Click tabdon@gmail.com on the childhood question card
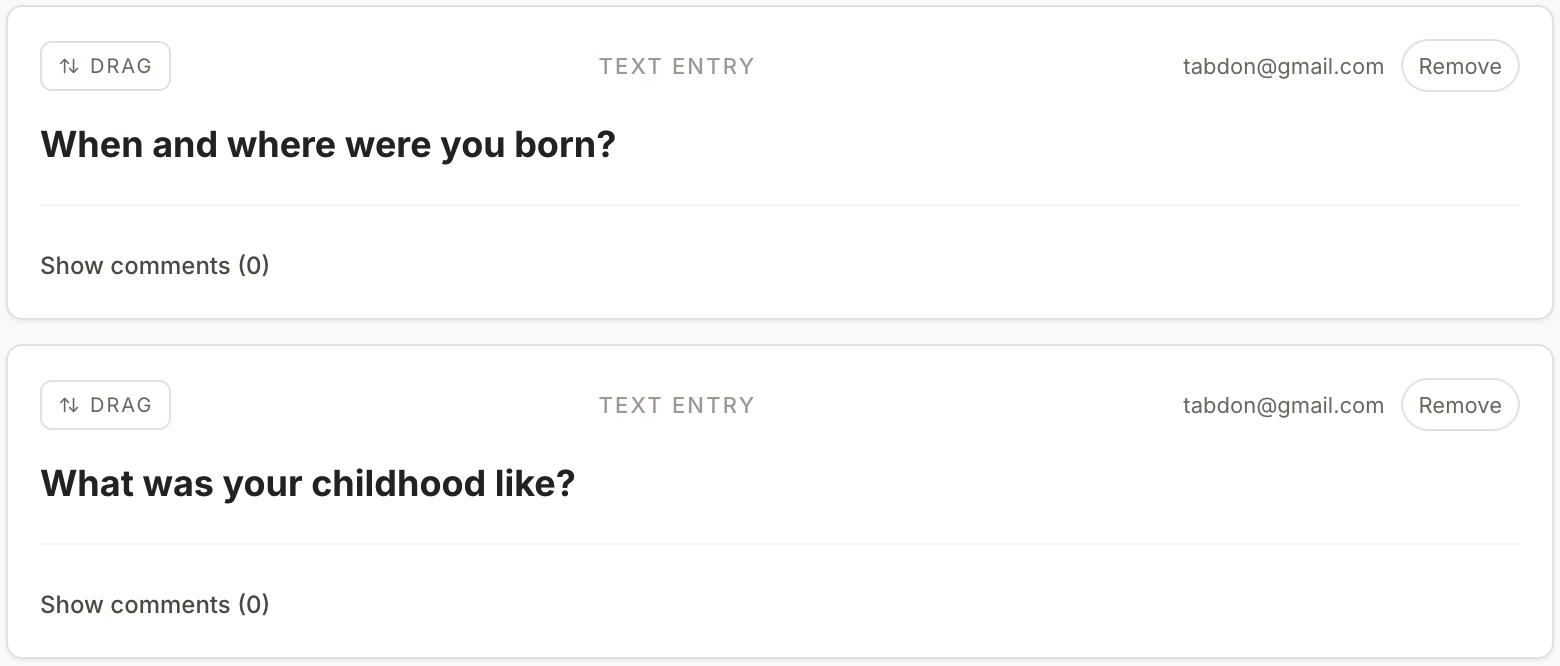1560x666 pixels. pyautogui.click(x=1283, y=406)
